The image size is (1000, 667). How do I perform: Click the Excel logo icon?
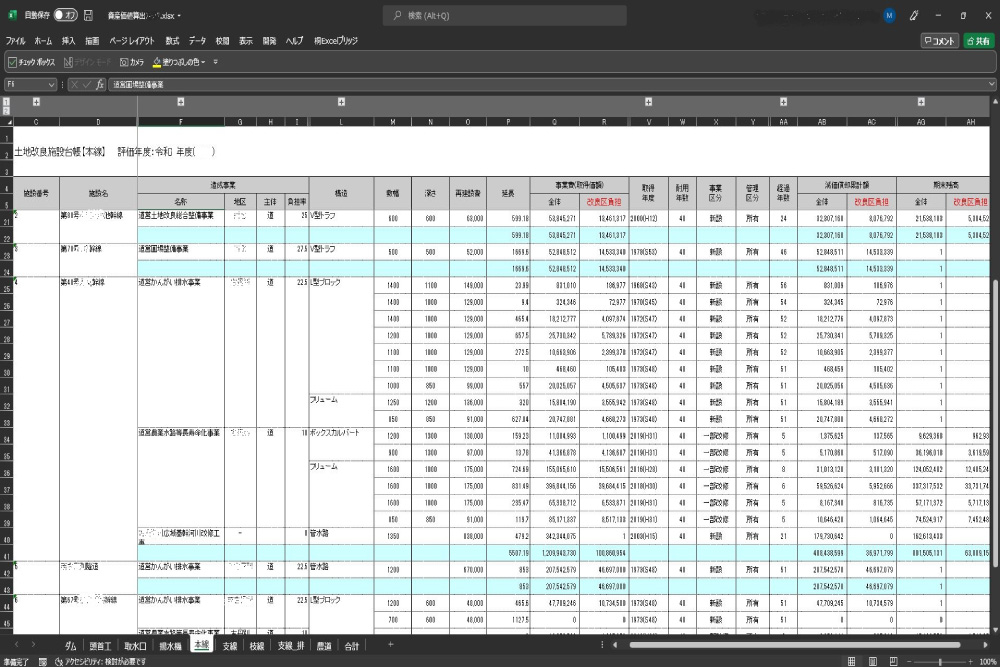tap(12, 16)
